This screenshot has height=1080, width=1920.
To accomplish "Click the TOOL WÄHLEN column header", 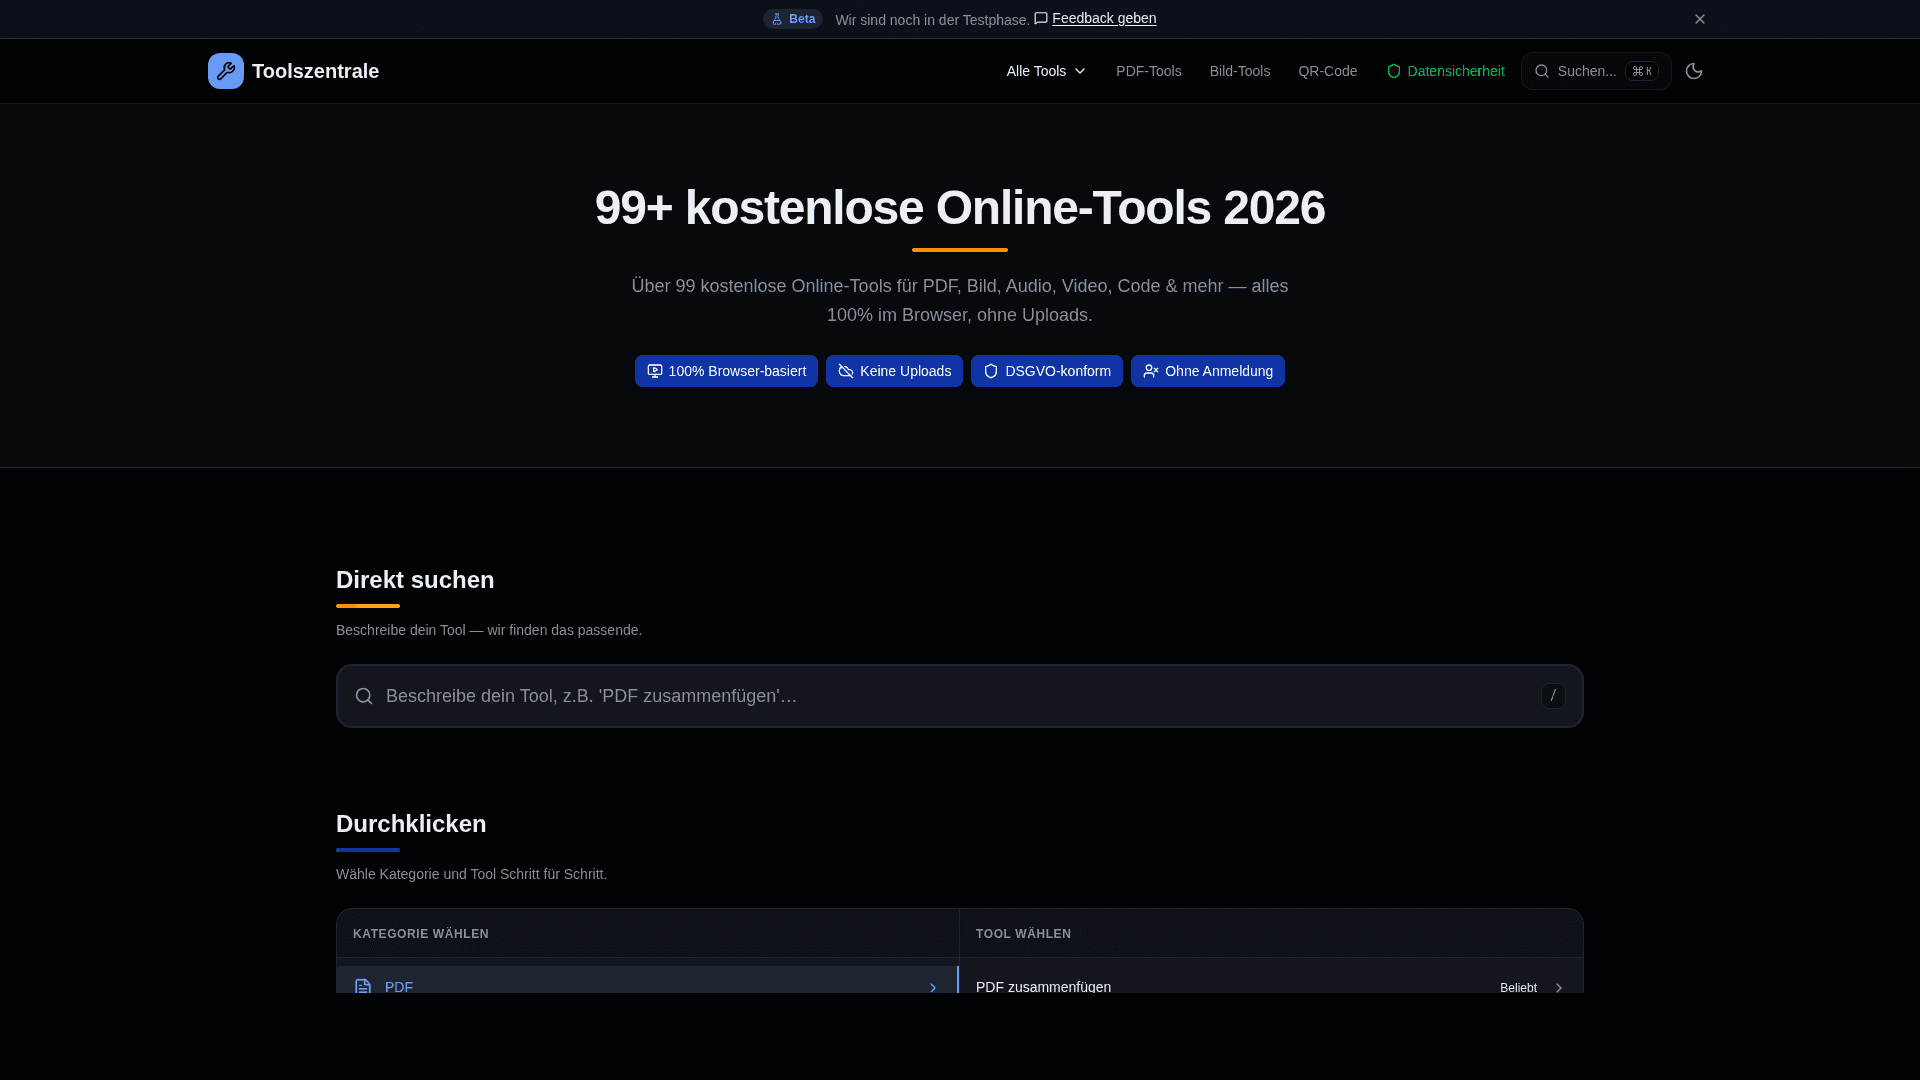I will click(x=1023, y=934).
